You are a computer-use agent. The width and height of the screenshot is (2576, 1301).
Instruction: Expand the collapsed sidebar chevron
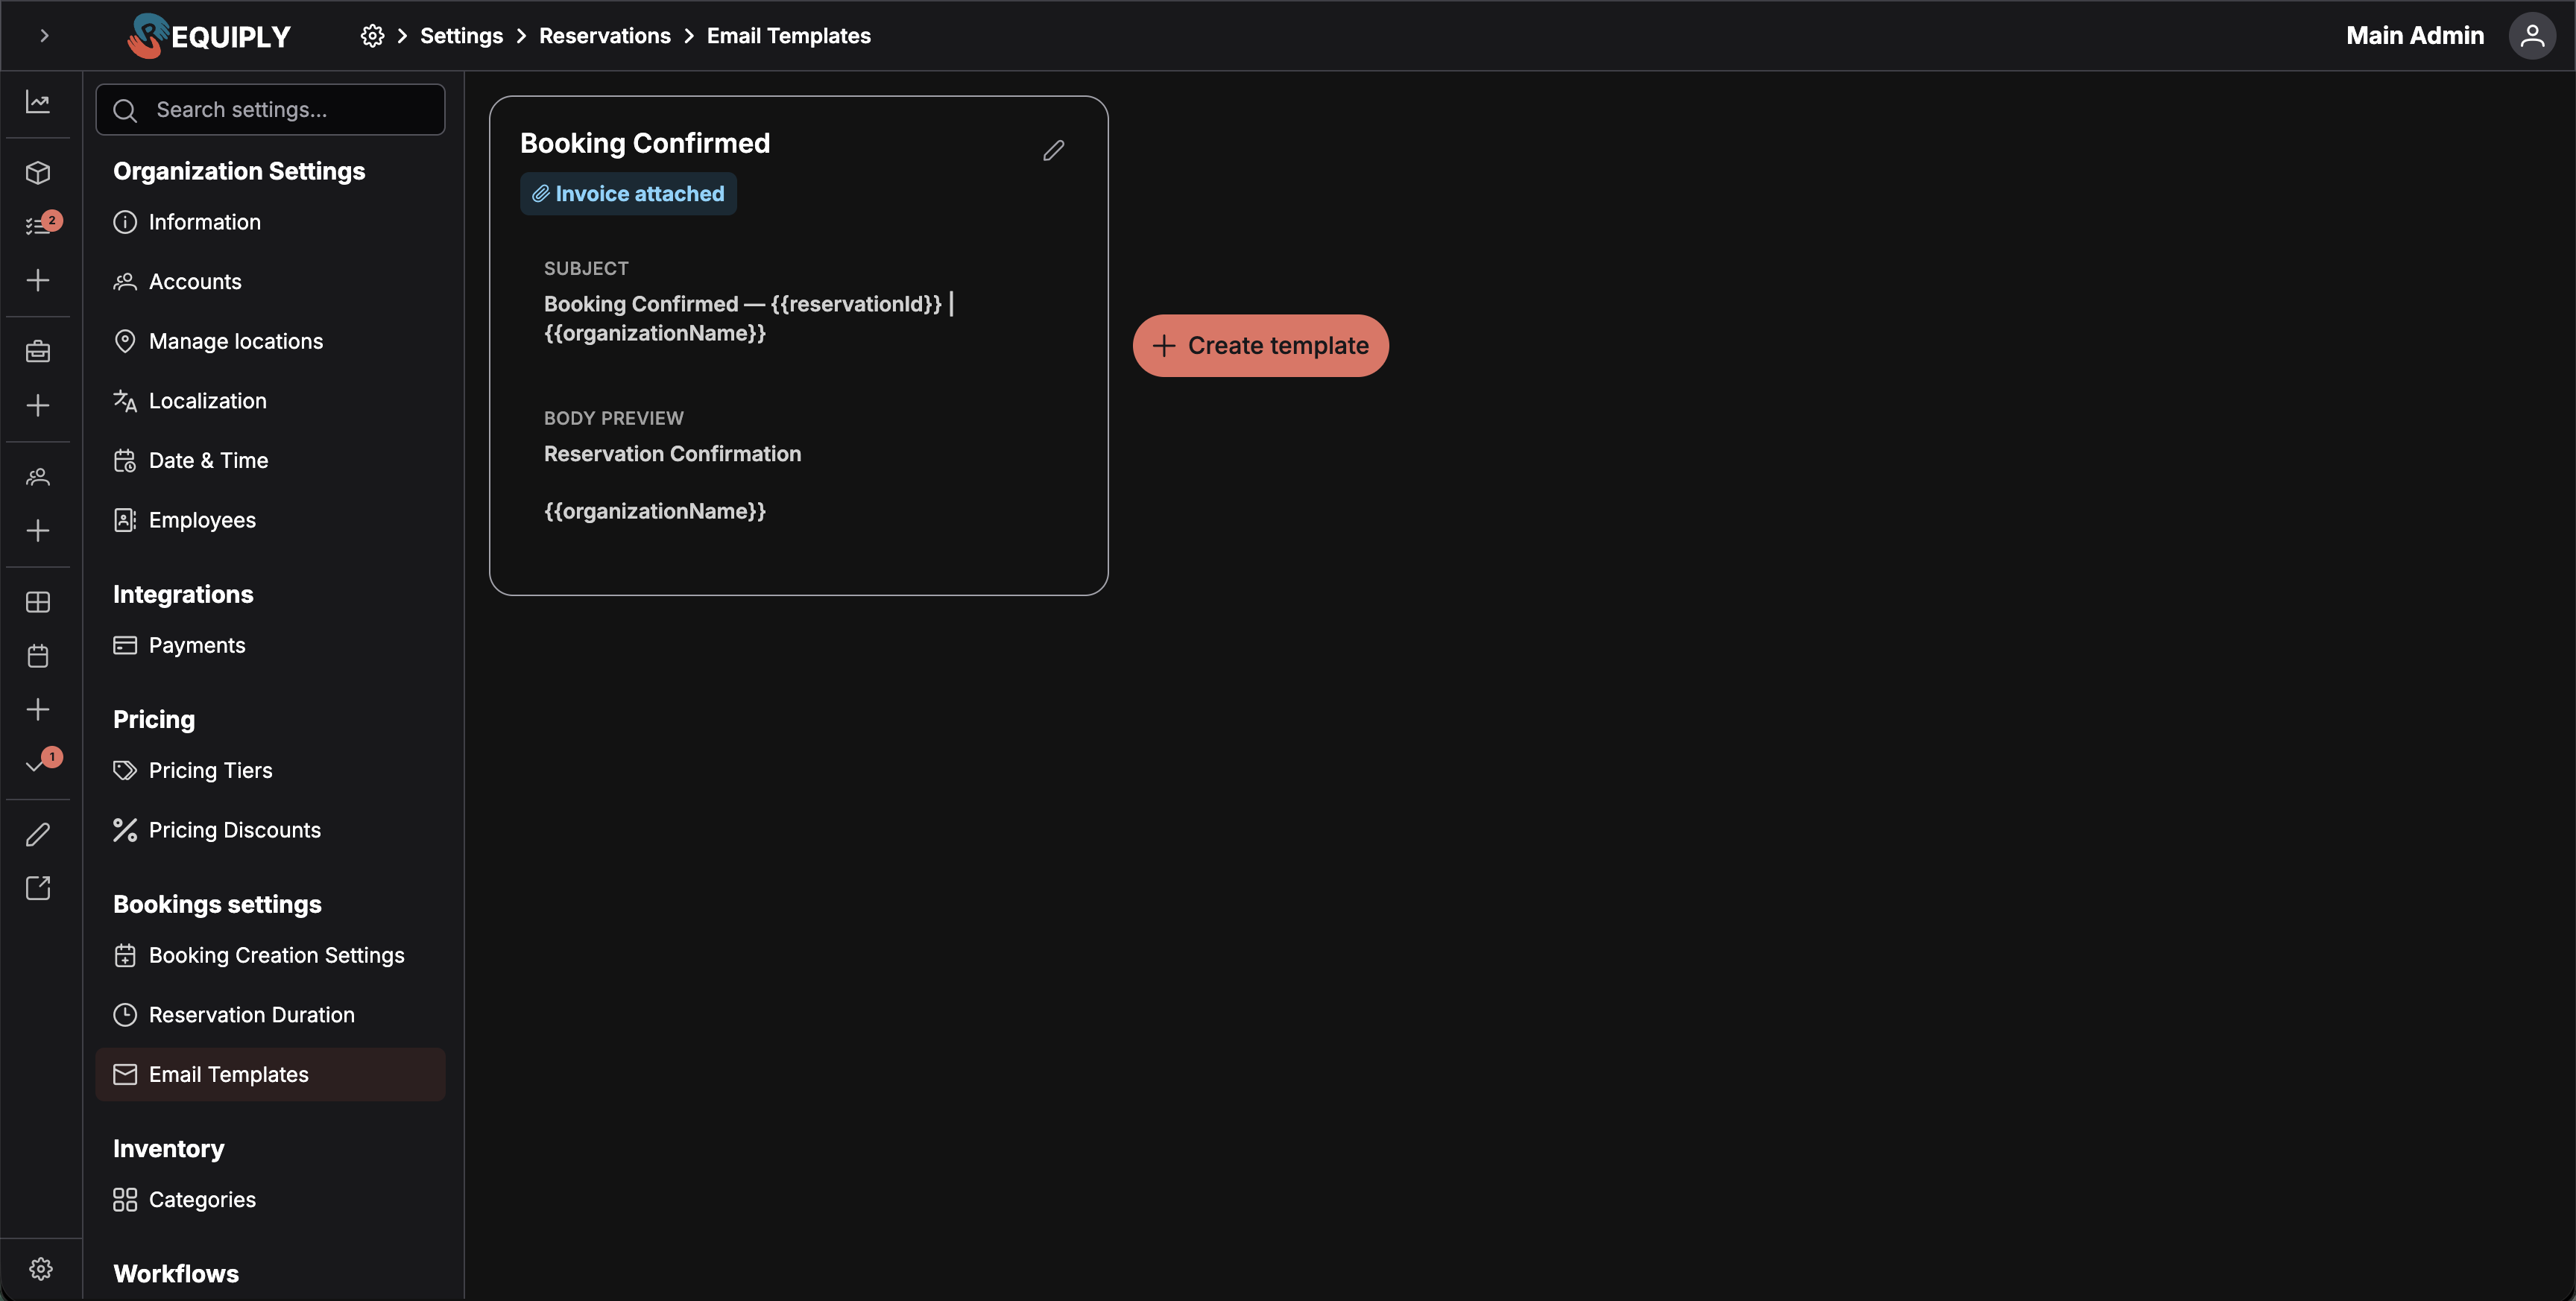[44, 35]
